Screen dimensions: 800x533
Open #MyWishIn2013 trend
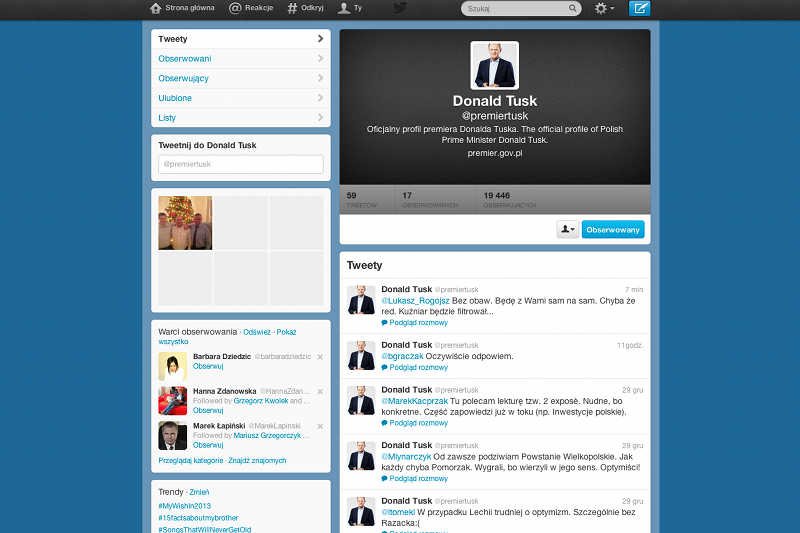(x=184, y=506)
